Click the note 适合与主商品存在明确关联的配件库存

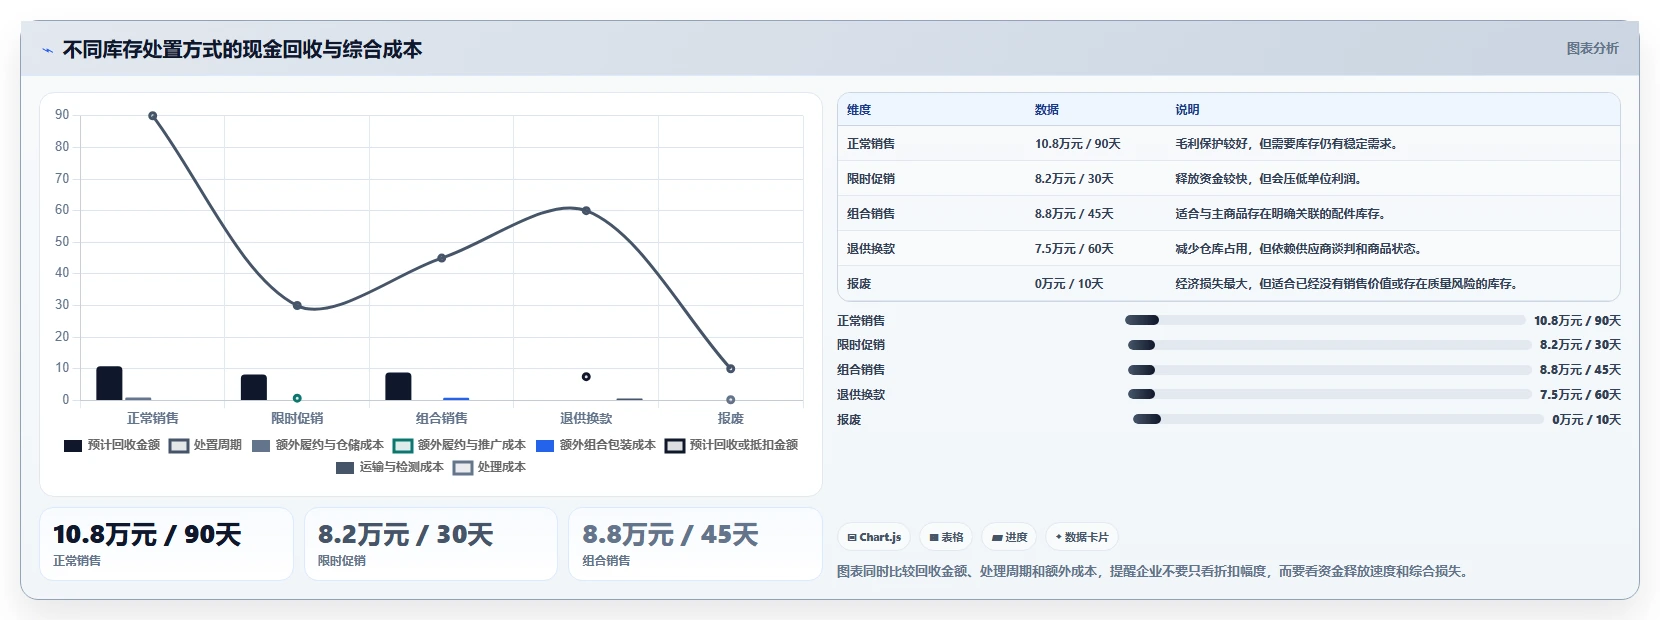tap(1283, 214)
